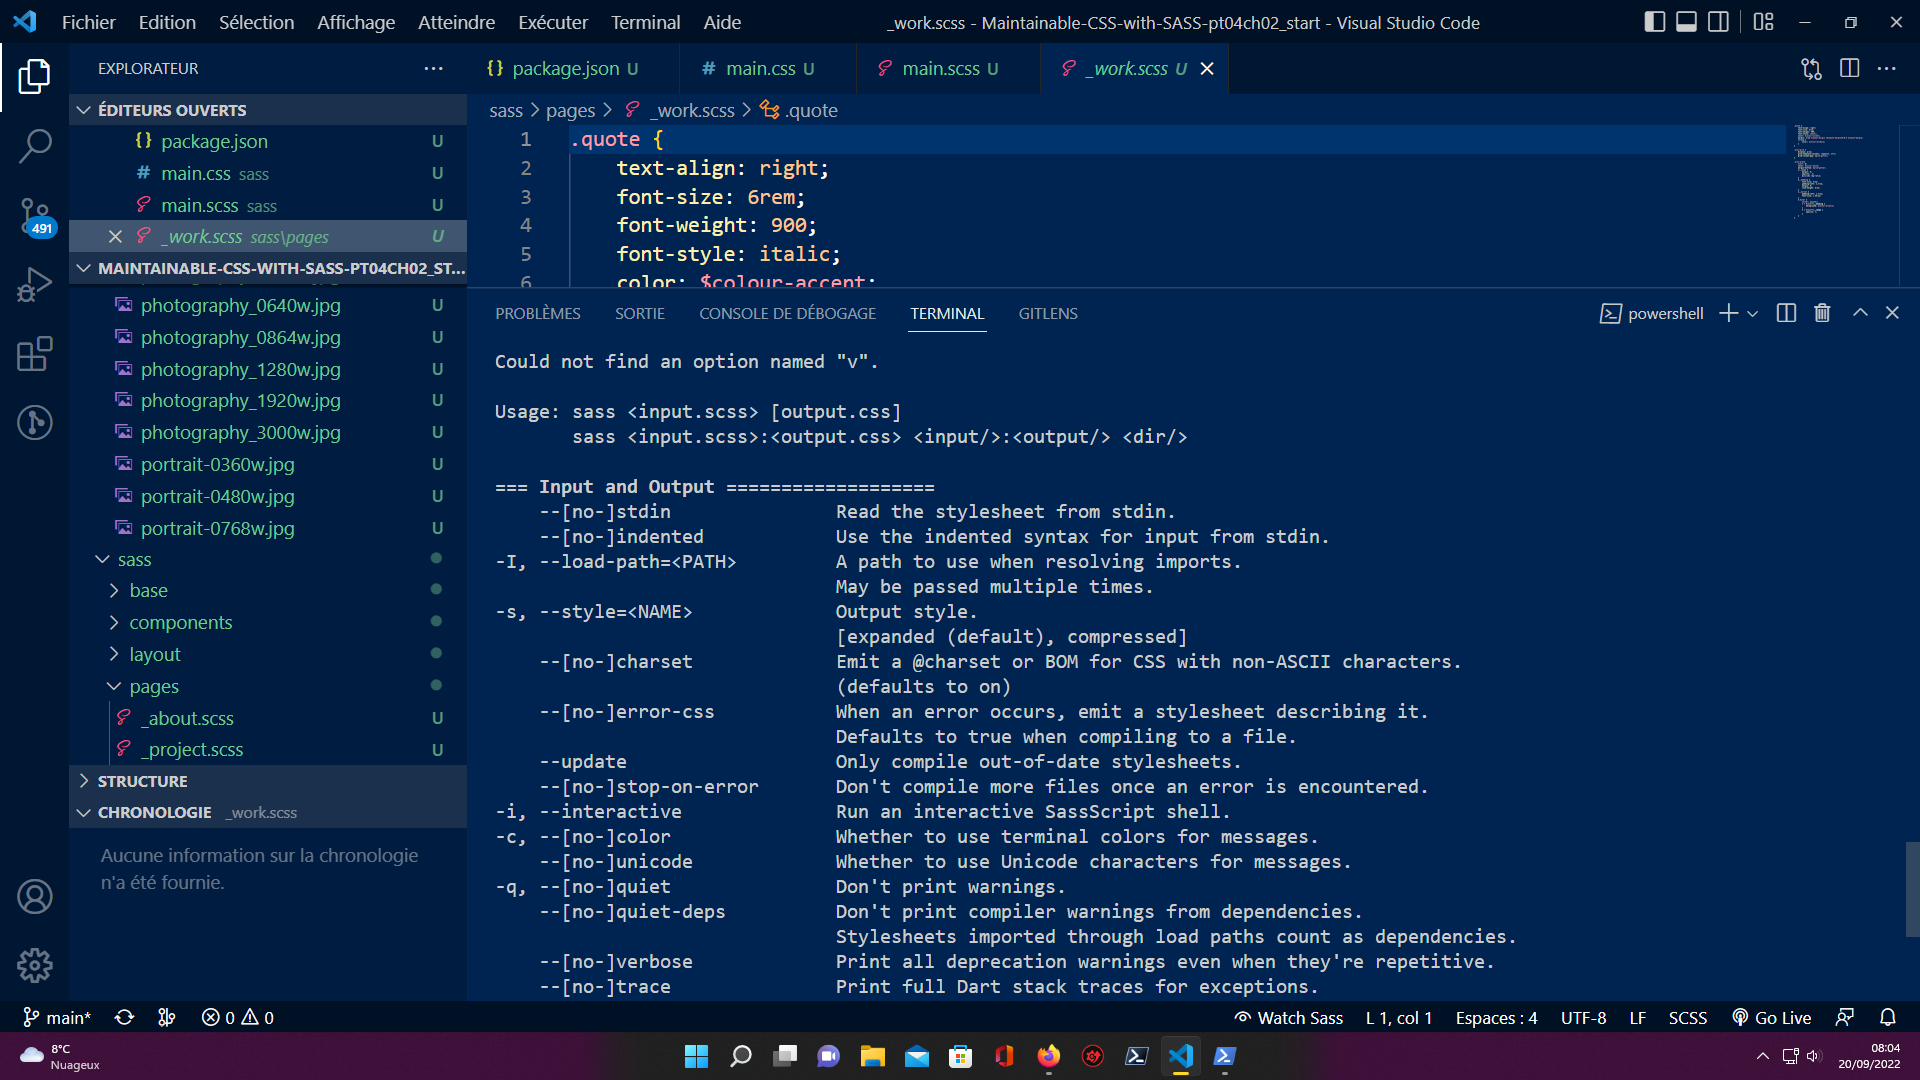Open the Manage settings gear
This screenshot has width=1920, height=1080.
click(35, 965)
